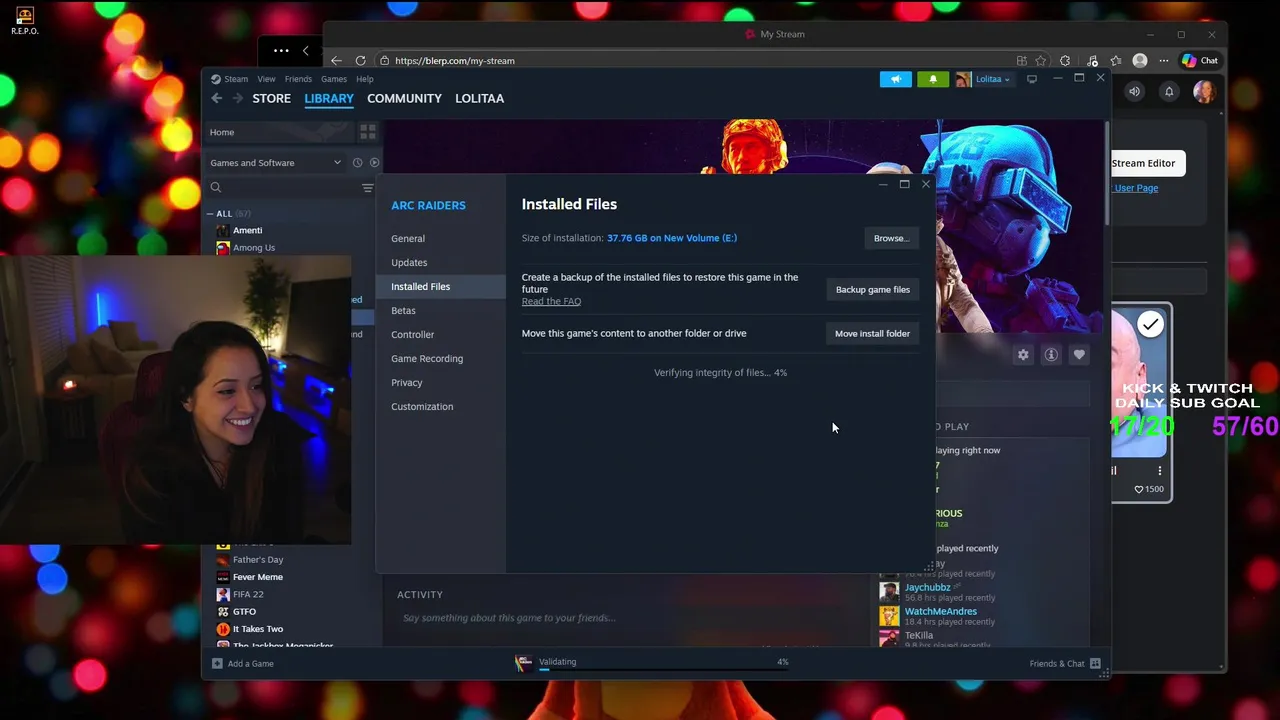Open sound card three-dot options
This screenshot has width=1280, height=720.
(x=1160, y=471)
